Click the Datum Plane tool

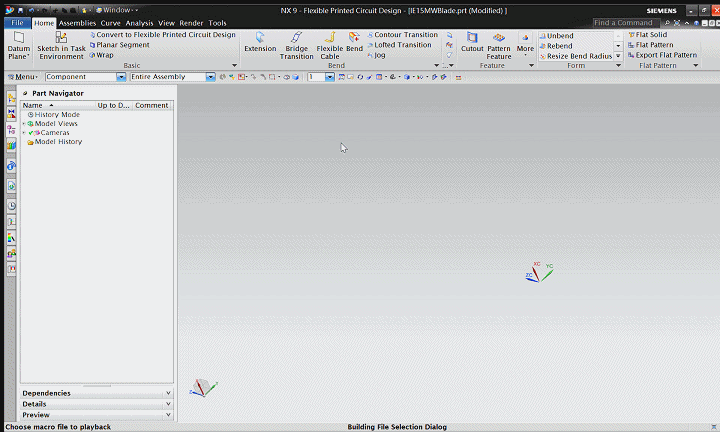click(19, 45)
